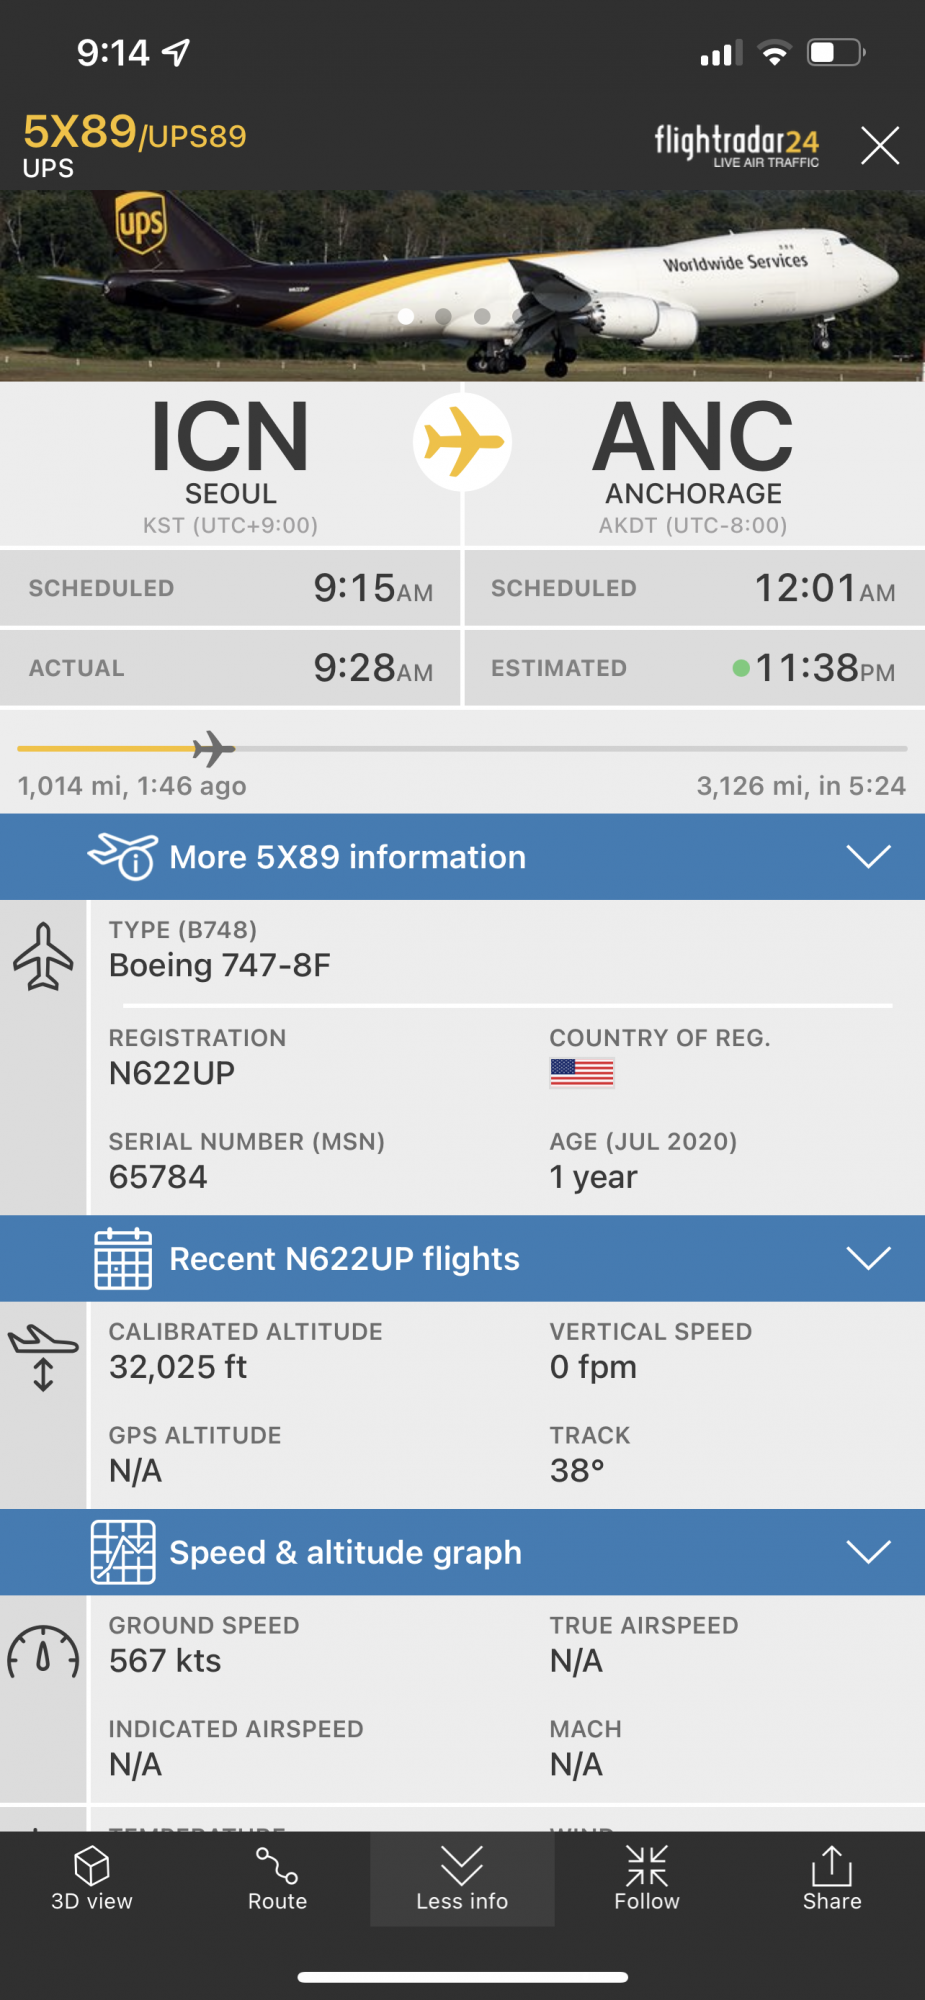Tap the speedometer ground speed icon
This screenshot has height=2000, width=925.
click(43, 1653)
